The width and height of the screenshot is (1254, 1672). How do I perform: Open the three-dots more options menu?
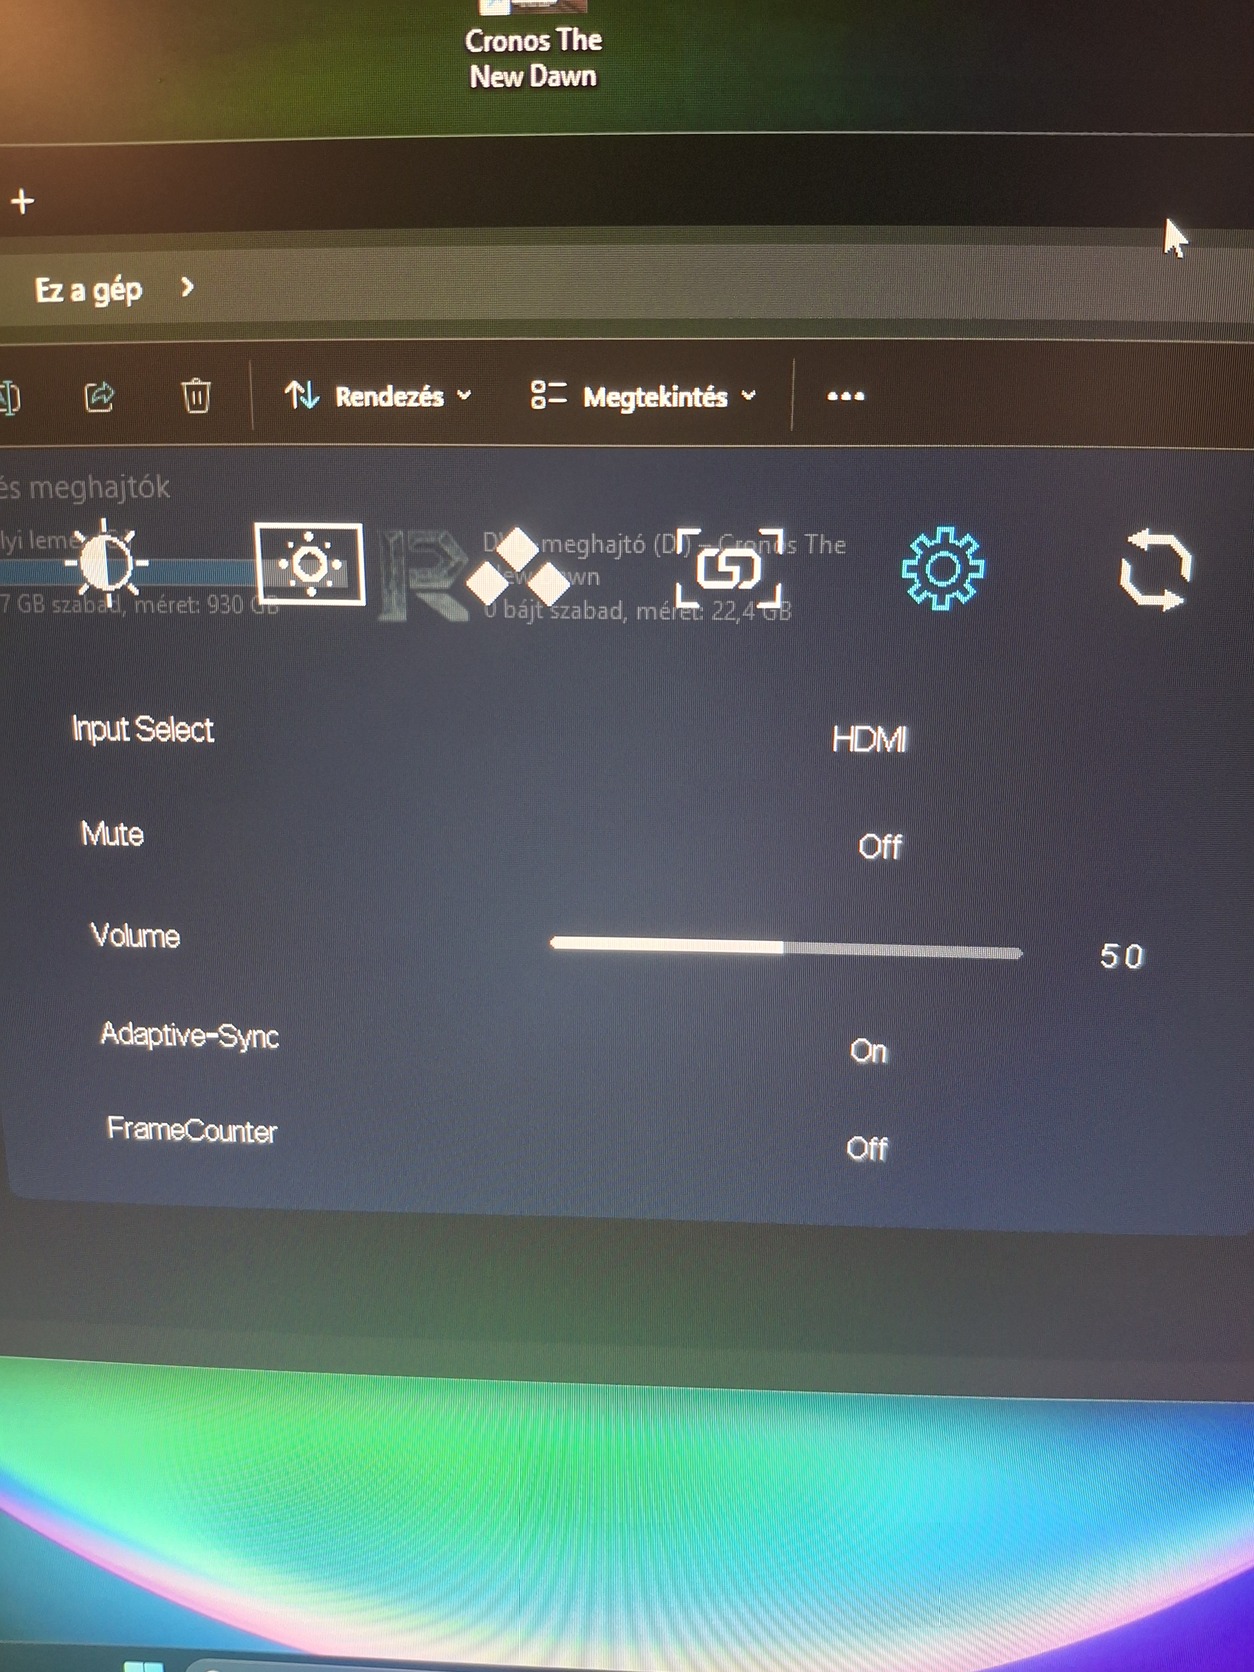coord(846,396)
